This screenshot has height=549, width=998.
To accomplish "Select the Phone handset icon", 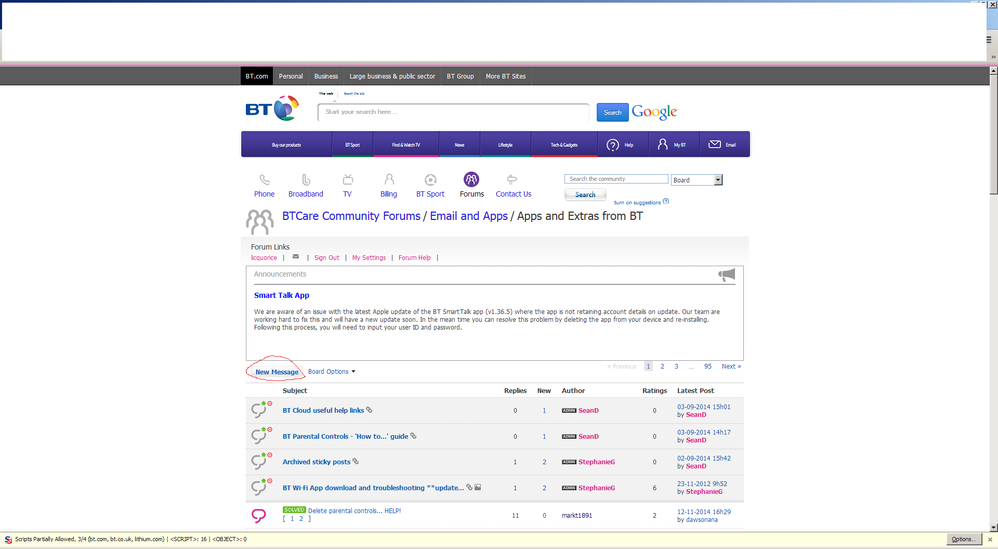I will coord(264,180).
